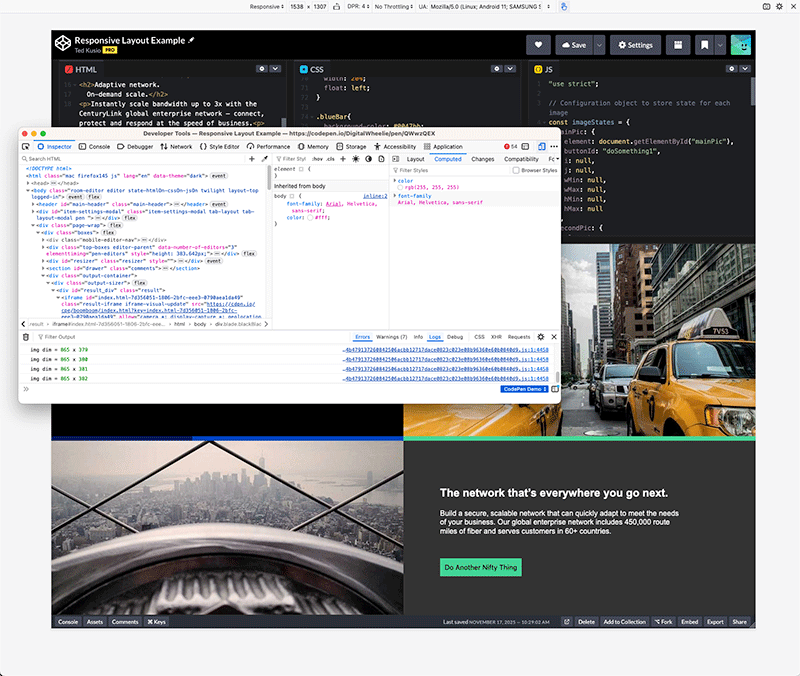Toggle the Errors filter in the console
The image size is (800, 676).
pyautogui.click(x=362, y=337)
